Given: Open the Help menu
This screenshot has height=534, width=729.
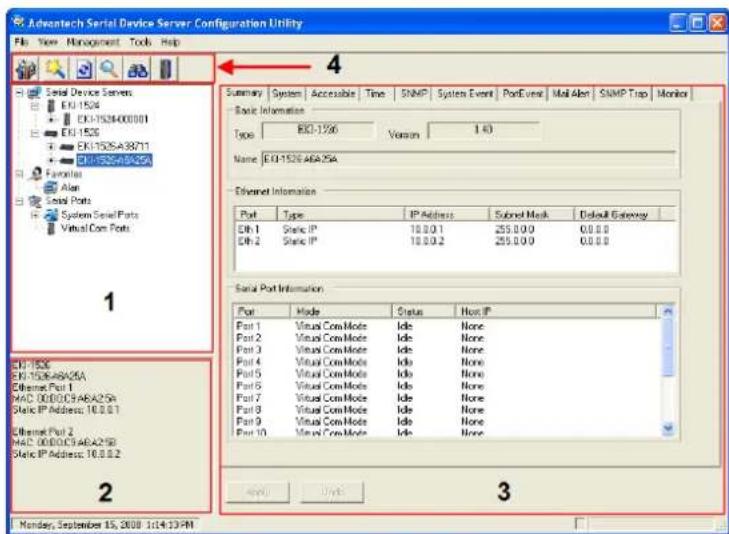Looking at the screenshot, I should pyautogui.click(x=170, y=42).
